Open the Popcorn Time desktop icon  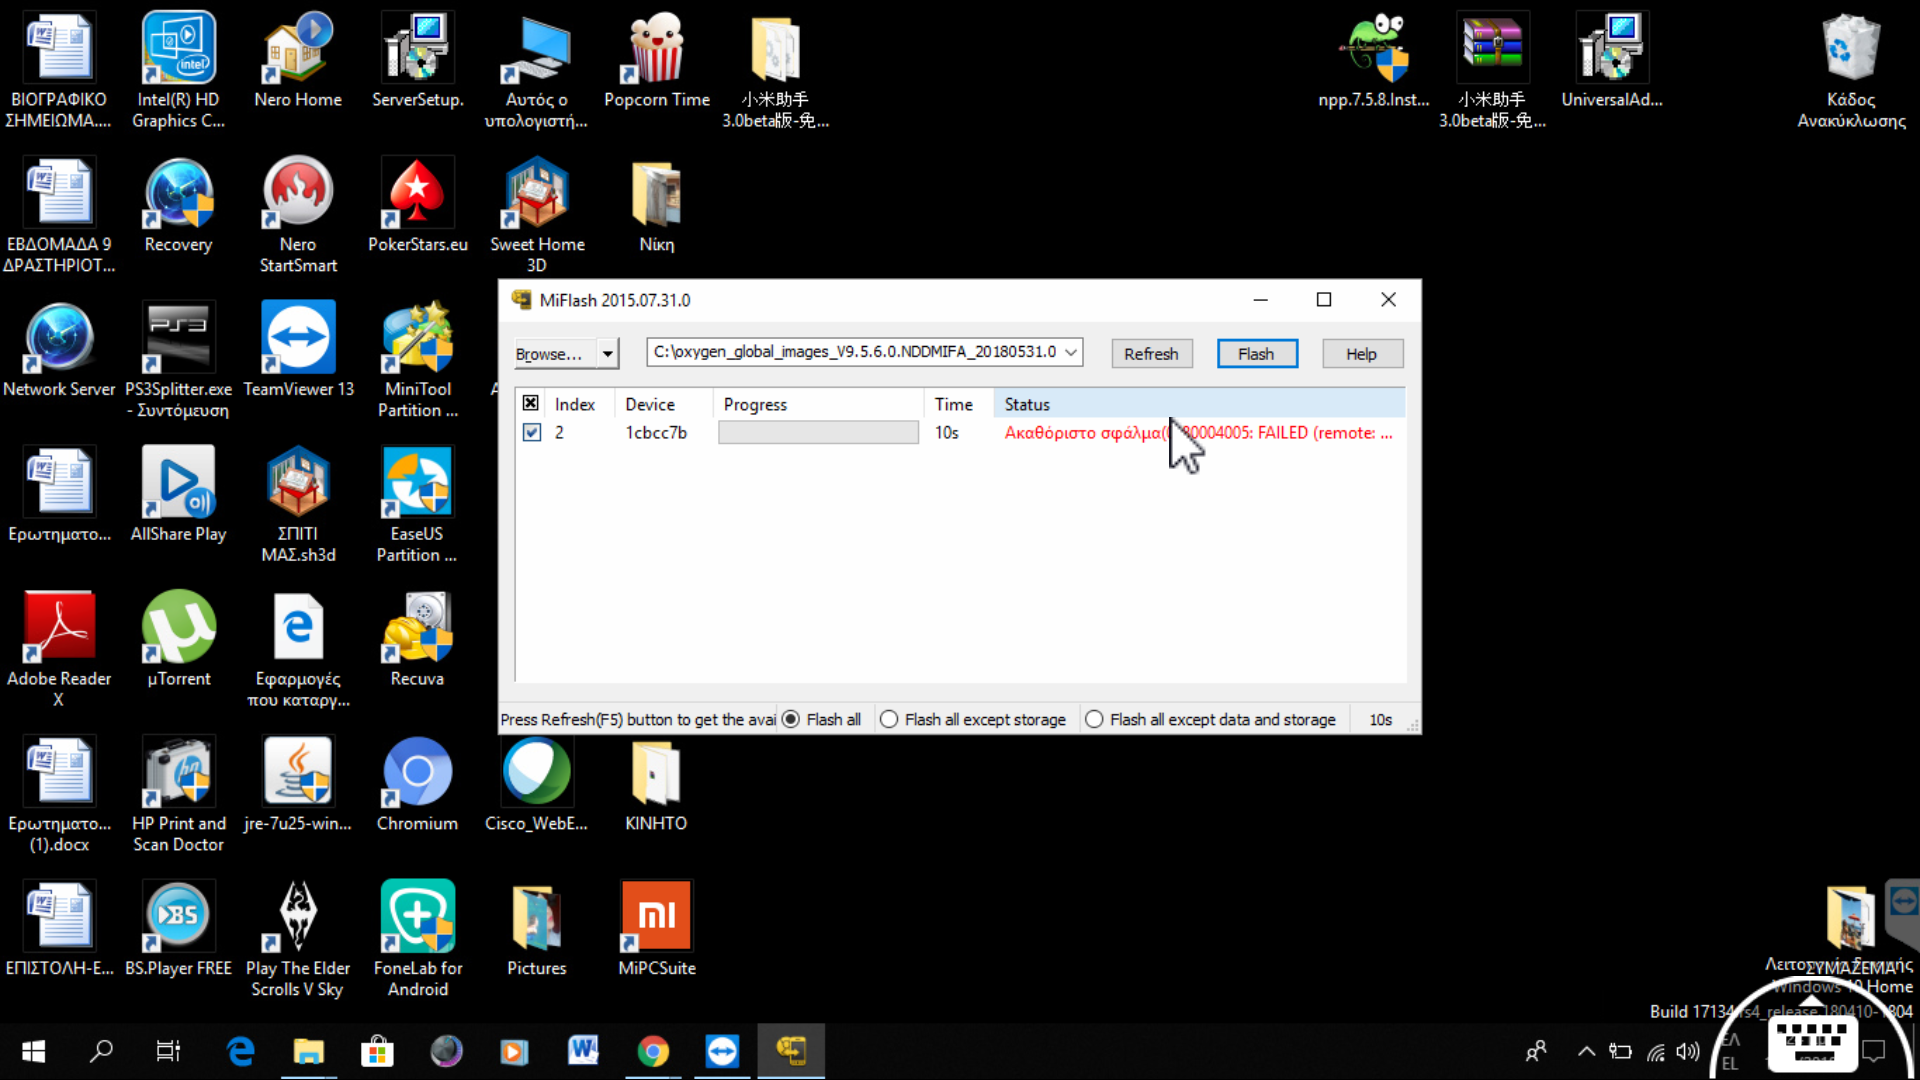pos(656,48)
